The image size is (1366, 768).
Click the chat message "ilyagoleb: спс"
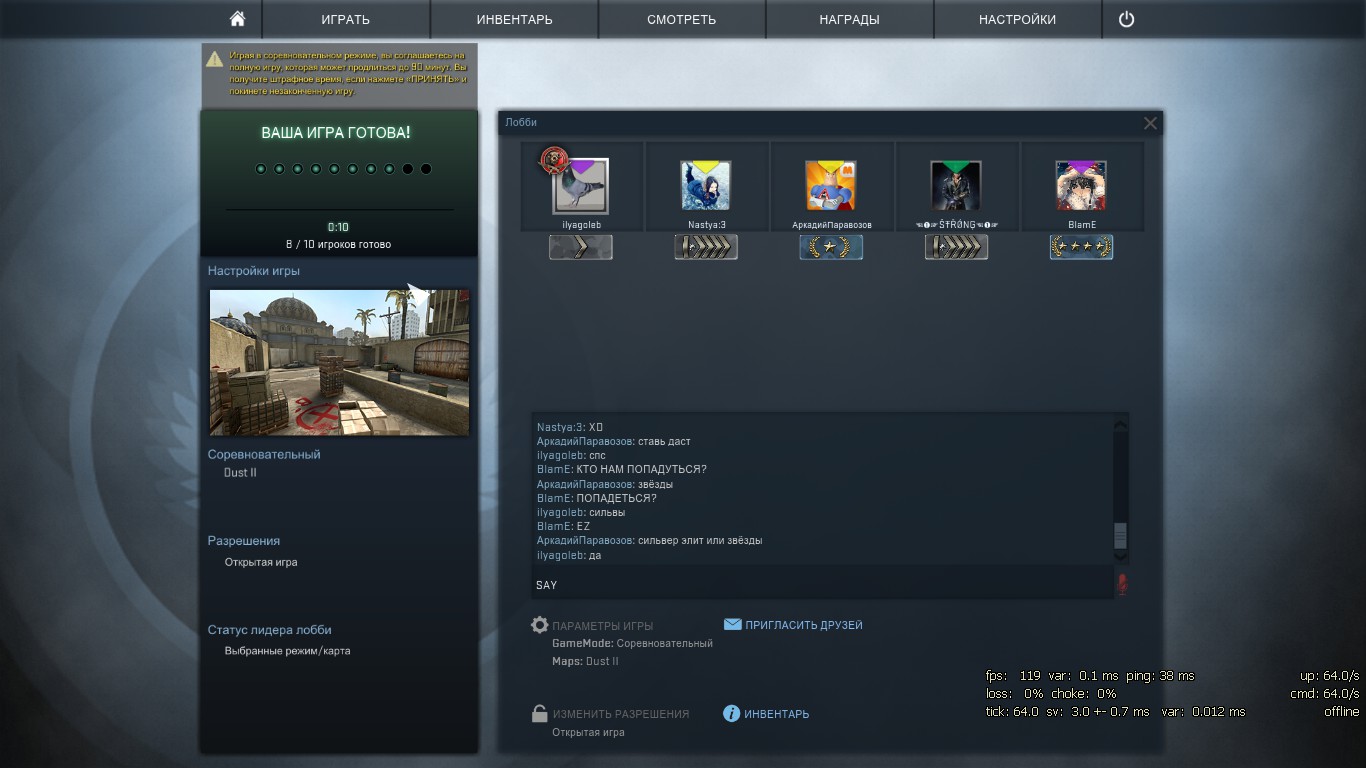[571, 455]
